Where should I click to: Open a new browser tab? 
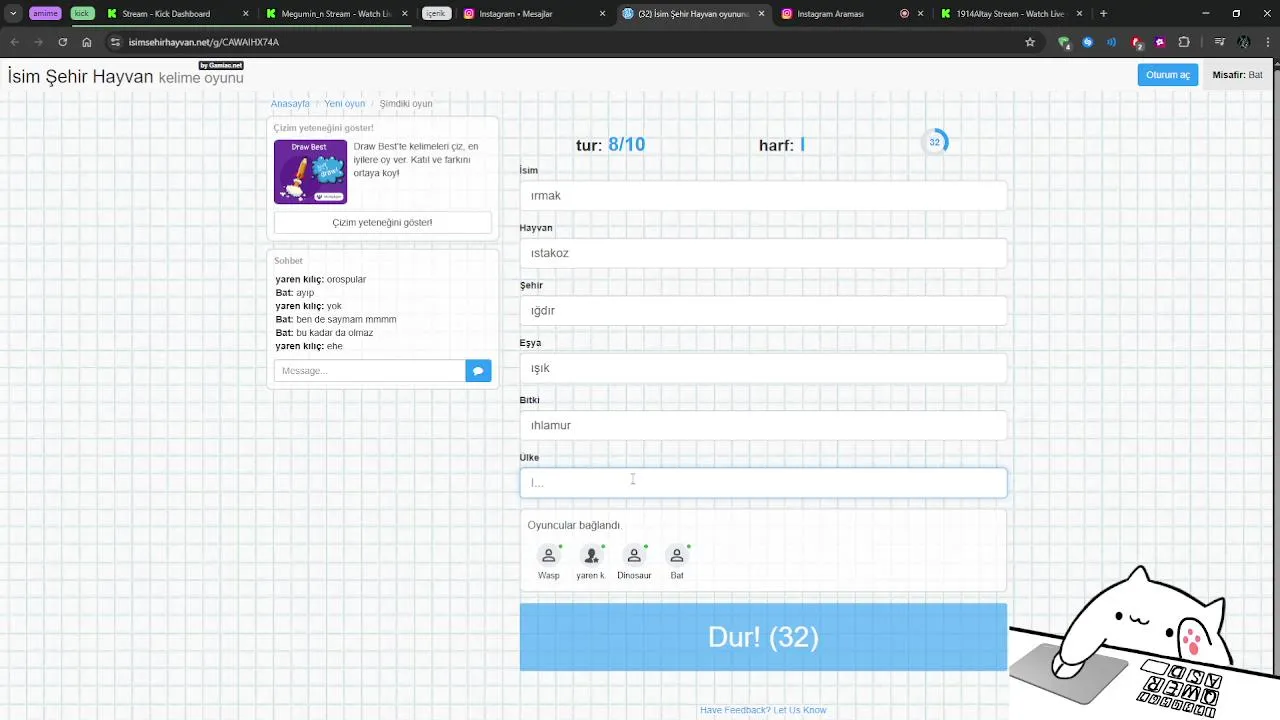click(x=1104, y=14)
